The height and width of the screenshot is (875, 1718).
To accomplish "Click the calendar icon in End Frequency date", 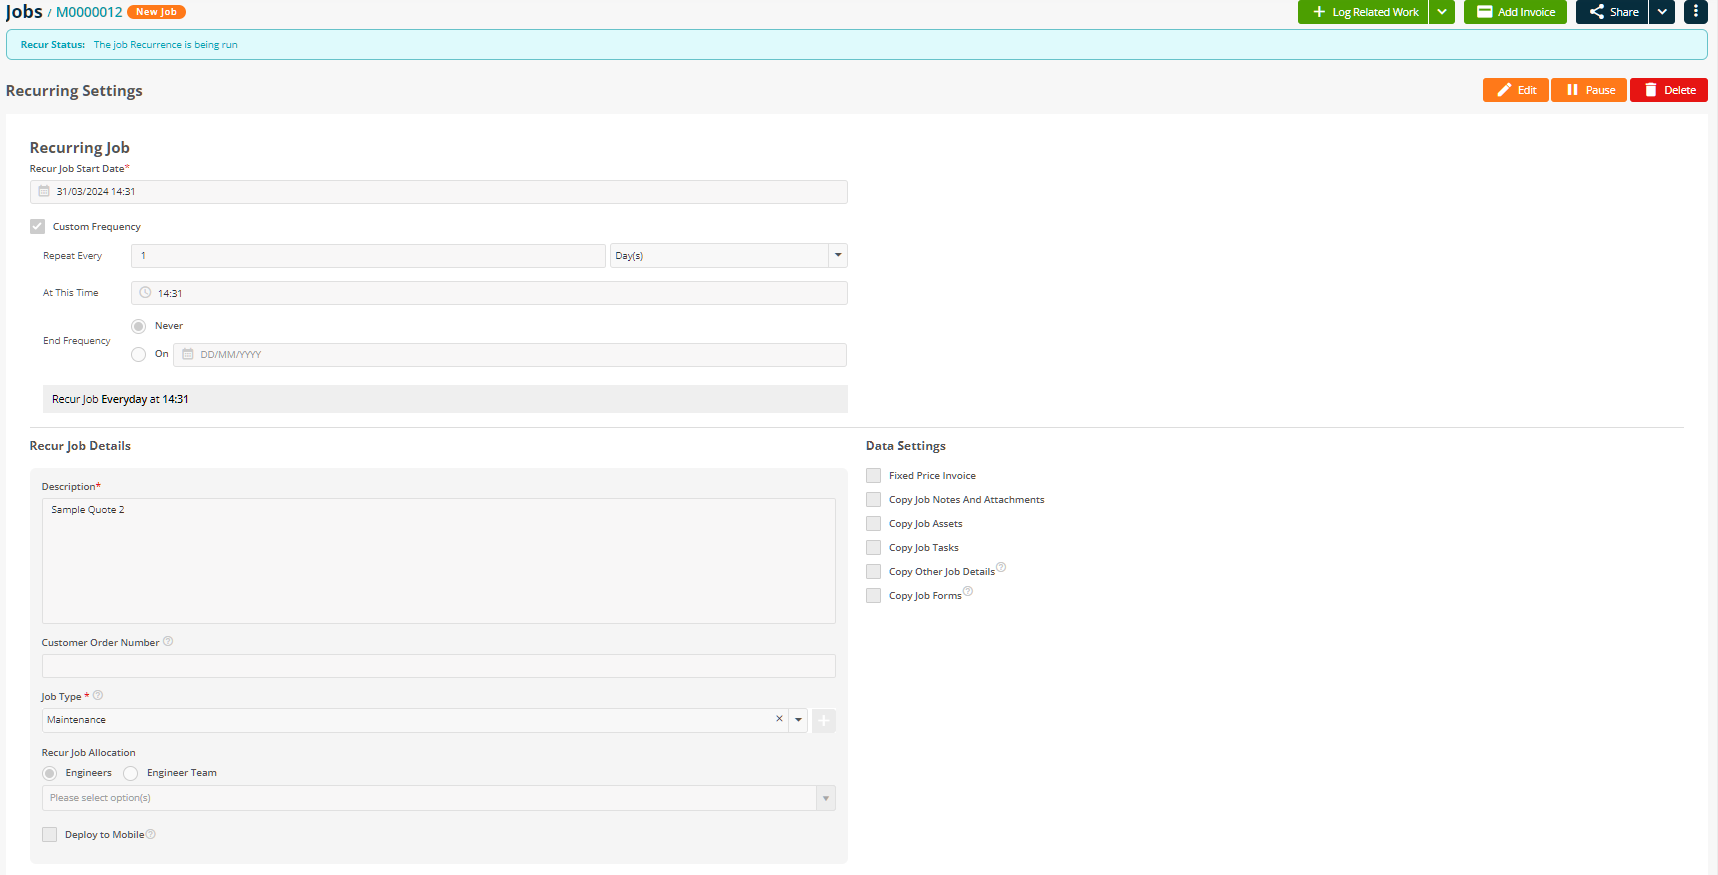I will coord(187,354).
